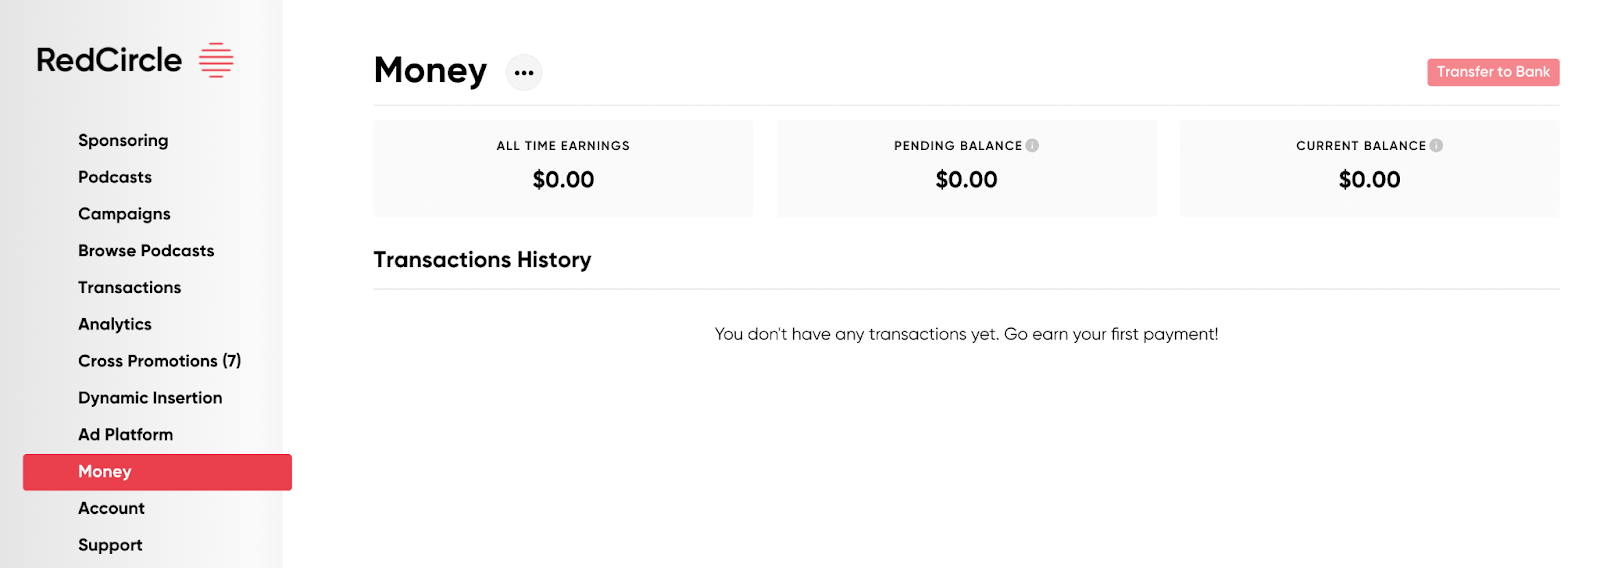
Task: Open the Analytics section
Action: pyautogui.click(x=115, y=324)
